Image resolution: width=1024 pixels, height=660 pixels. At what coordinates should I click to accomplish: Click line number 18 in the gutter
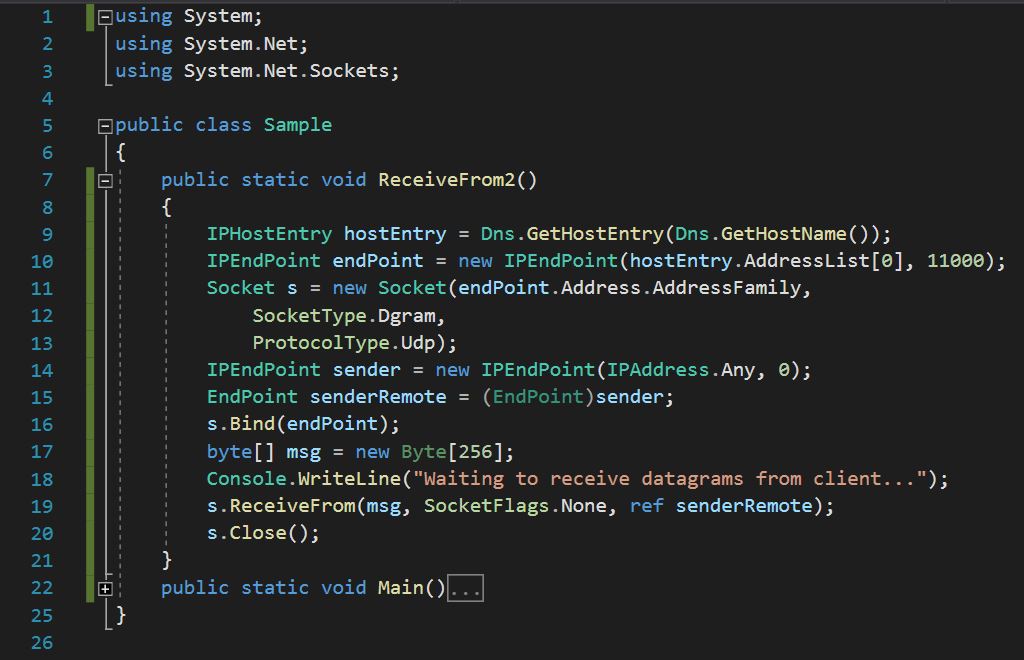tap(42, 479)
